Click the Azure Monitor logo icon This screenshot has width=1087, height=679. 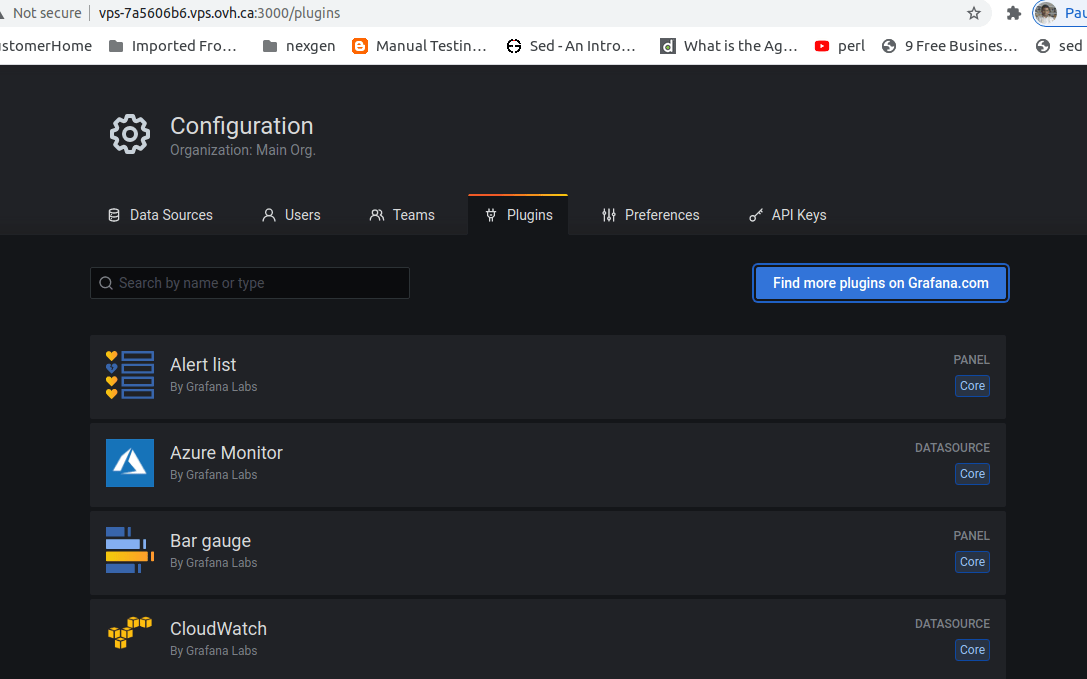tap(130, 463)
